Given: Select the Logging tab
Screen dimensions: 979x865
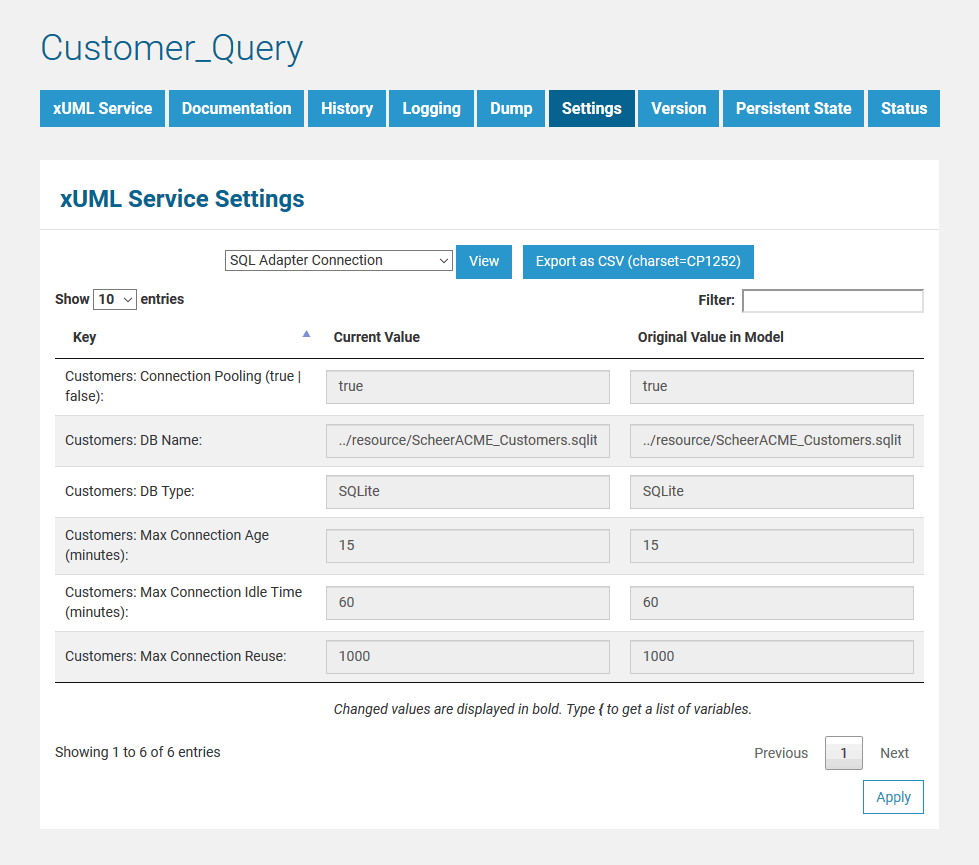Looking at the screenshot, I should click(x=431, y=108).
